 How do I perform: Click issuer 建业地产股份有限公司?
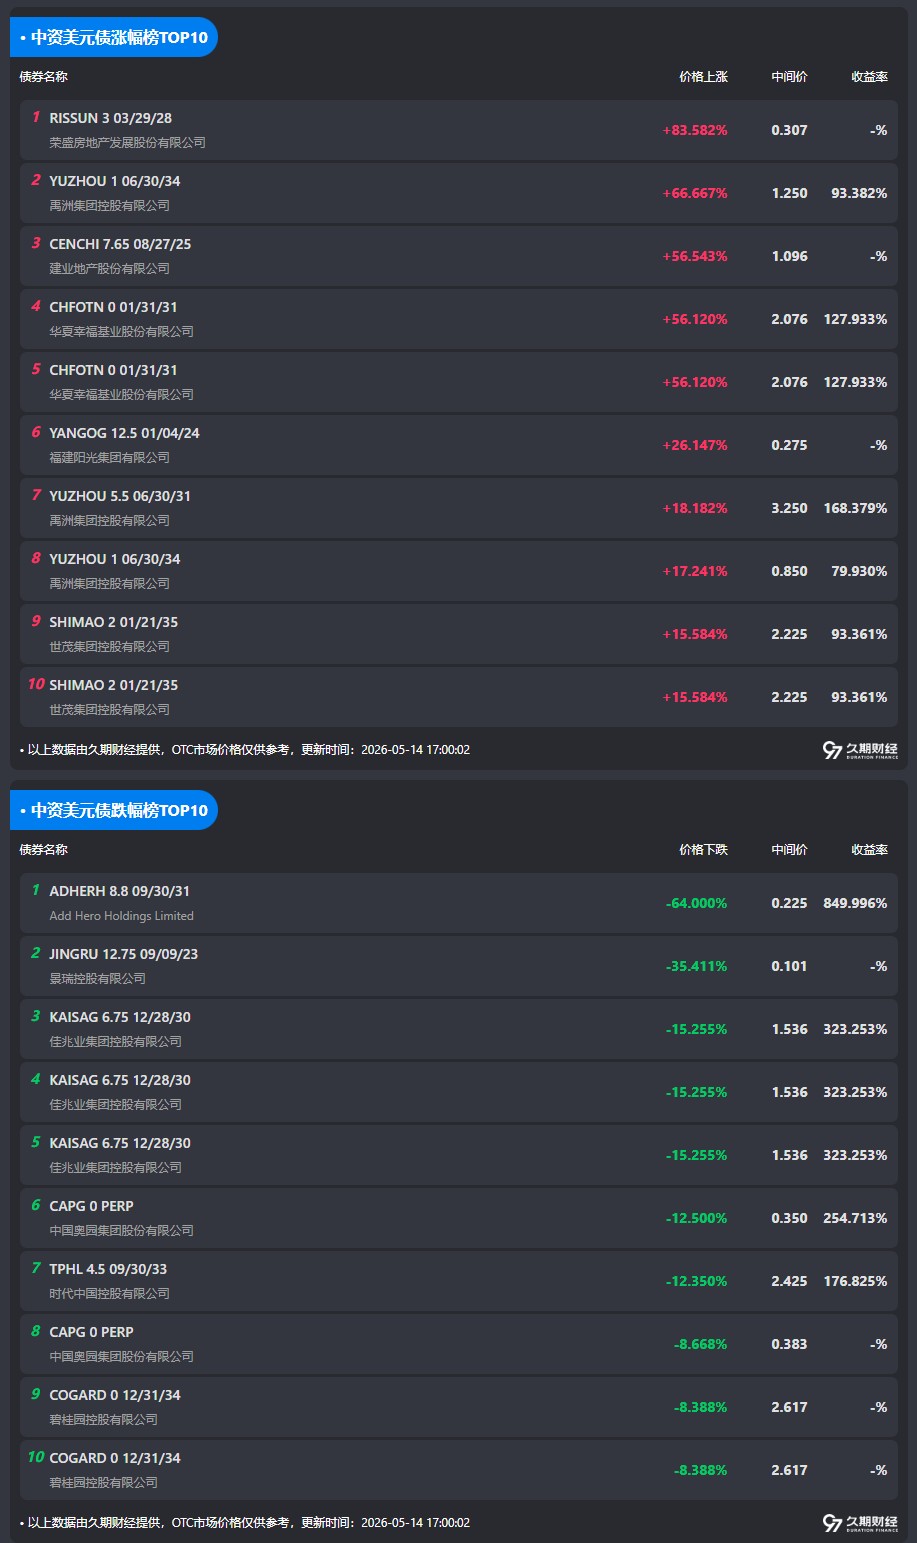tap(110, 269)
